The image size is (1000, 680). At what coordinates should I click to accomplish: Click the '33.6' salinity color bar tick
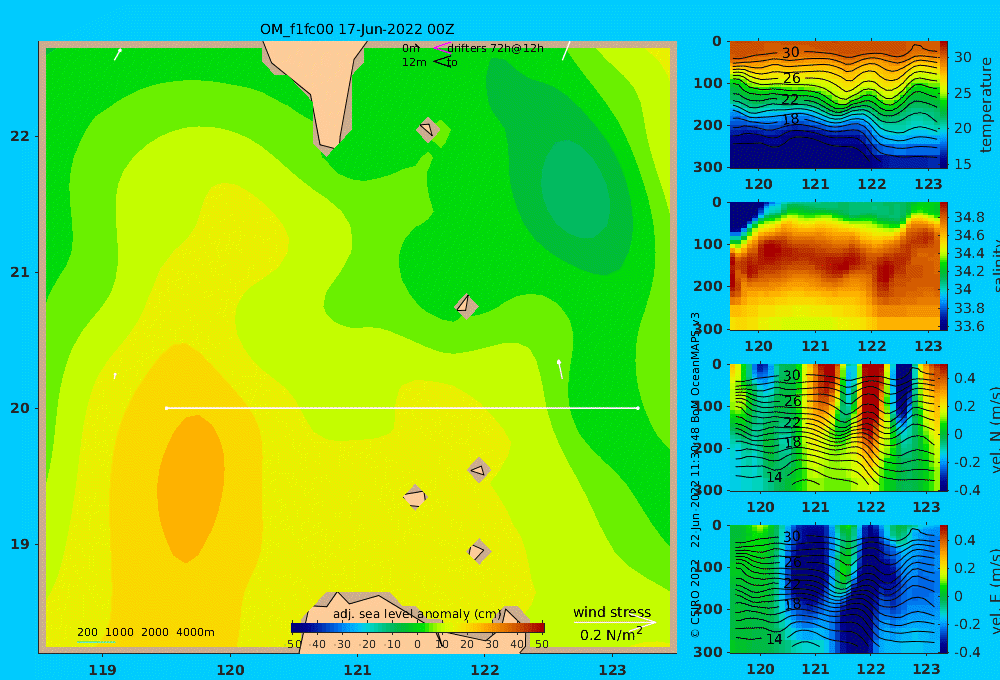coord(969,327)
